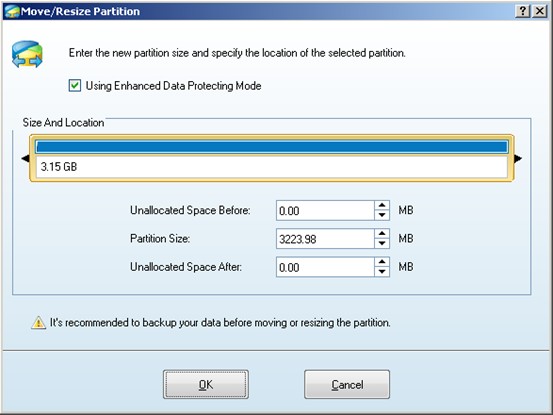Confirm with the OK button
553x415 pixels.
pyautogui.click(x=206, y=384)
